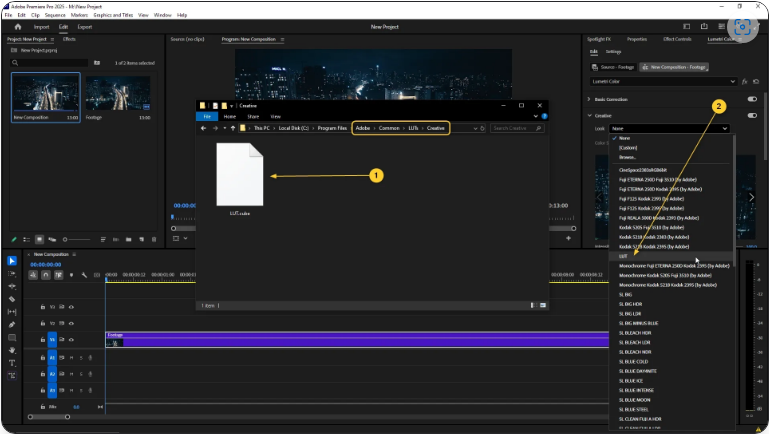This screenshot has width=769, height=434.
Task: Toggle visibility of track V2
Action: 71,324
